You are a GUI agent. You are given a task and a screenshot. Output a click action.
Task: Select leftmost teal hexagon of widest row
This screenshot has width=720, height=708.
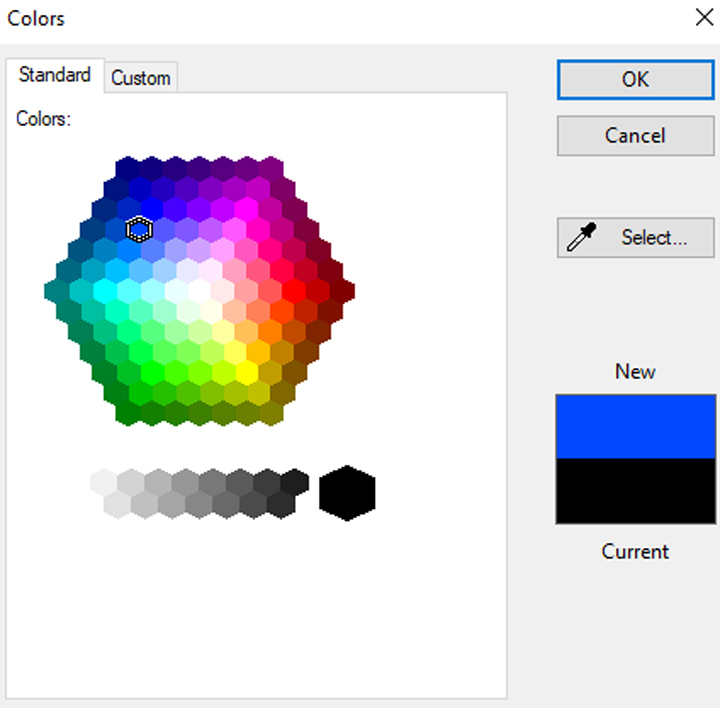pyautogui.click(x=56, y=291)
